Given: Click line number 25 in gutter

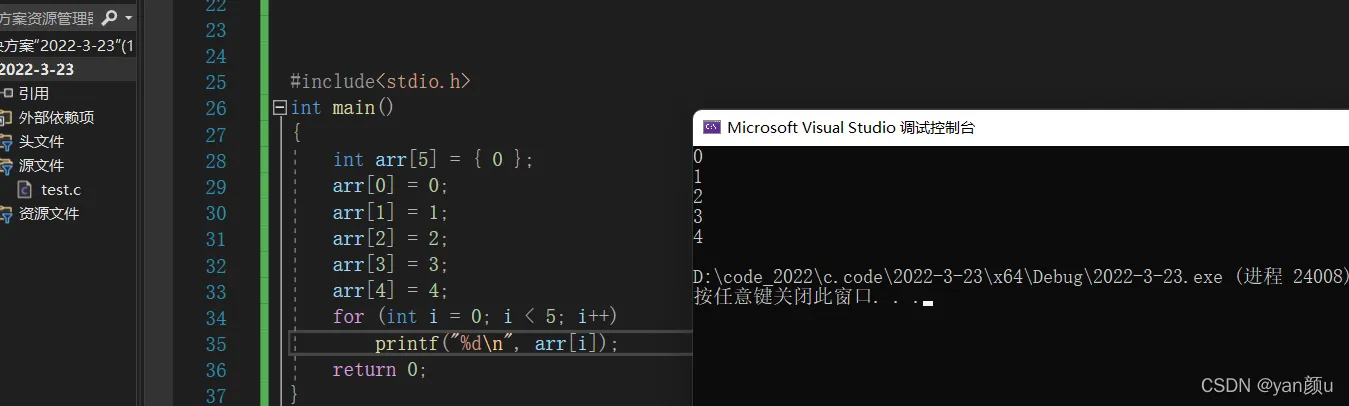Looking at the screenshot, I should point(215,82).
